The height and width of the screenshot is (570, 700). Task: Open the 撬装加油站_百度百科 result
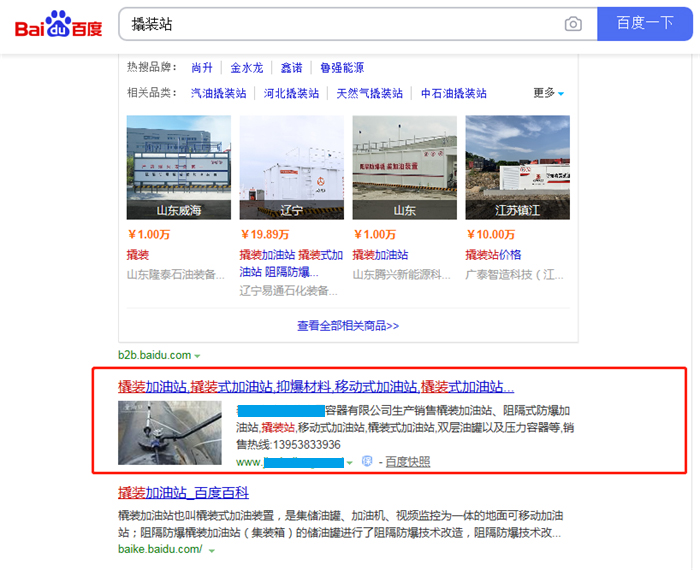[x=183, y=493]
